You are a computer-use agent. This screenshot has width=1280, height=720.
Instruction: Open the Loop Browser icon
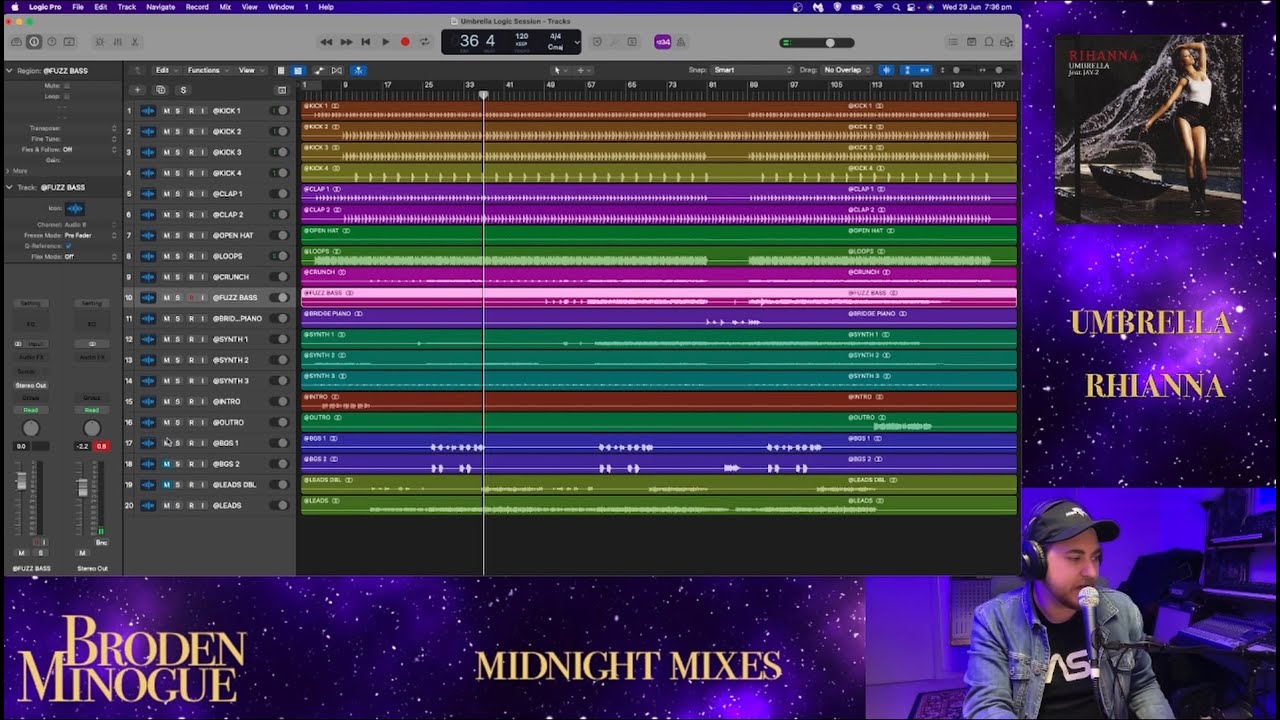pos(989,42)
